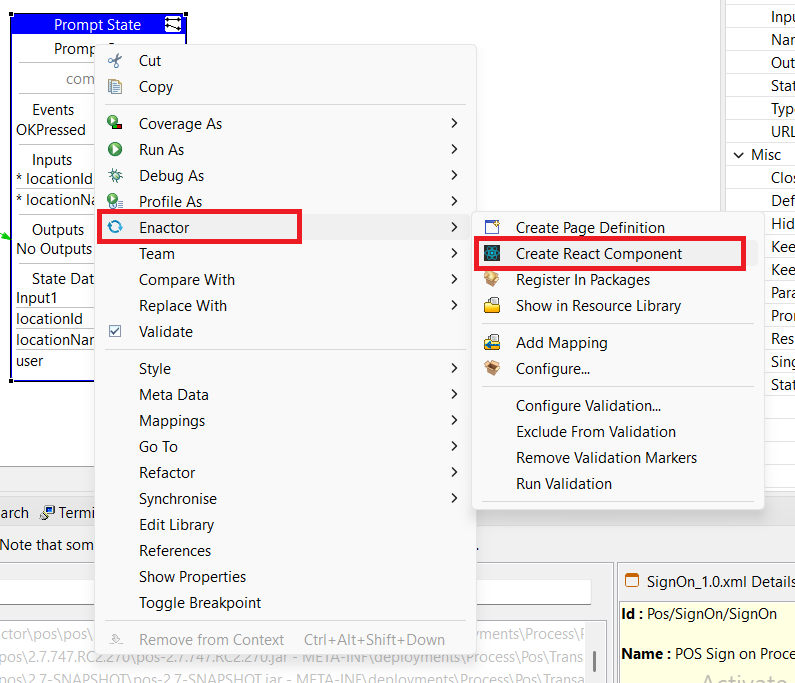Click the scrollbar in the bottom search results
Screen dimensions: 795x683
point(594,661)
